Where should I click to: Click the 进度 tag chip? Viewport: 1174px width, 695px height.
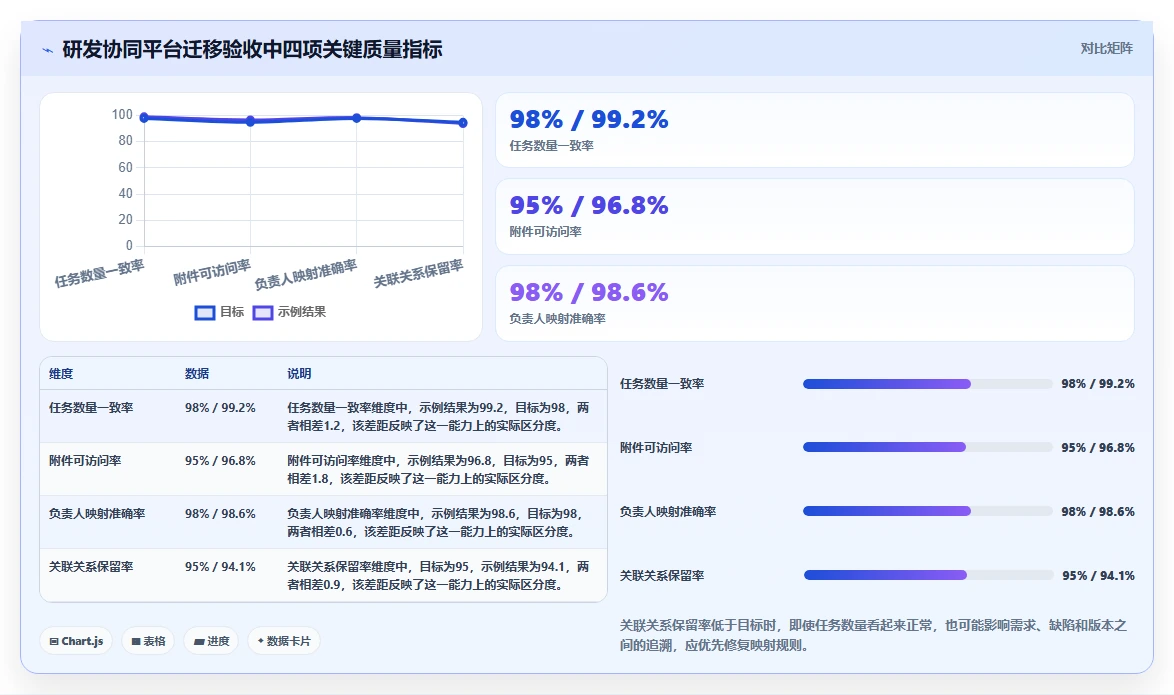coord(211,641)
